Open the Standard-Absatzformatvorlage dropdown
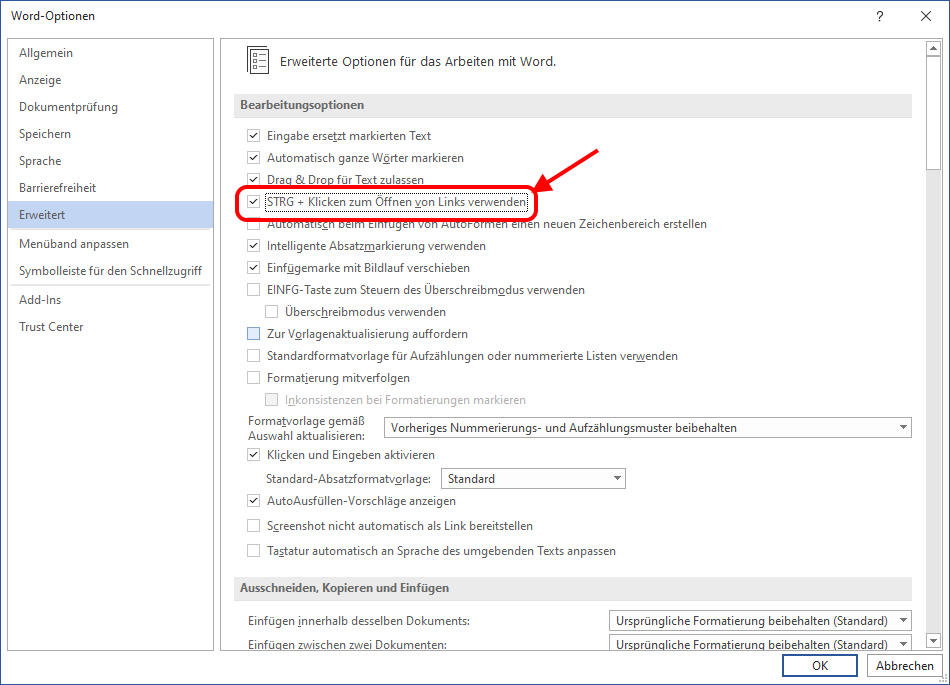The width and height of the screenshot is (950, 685). point(615,478)
